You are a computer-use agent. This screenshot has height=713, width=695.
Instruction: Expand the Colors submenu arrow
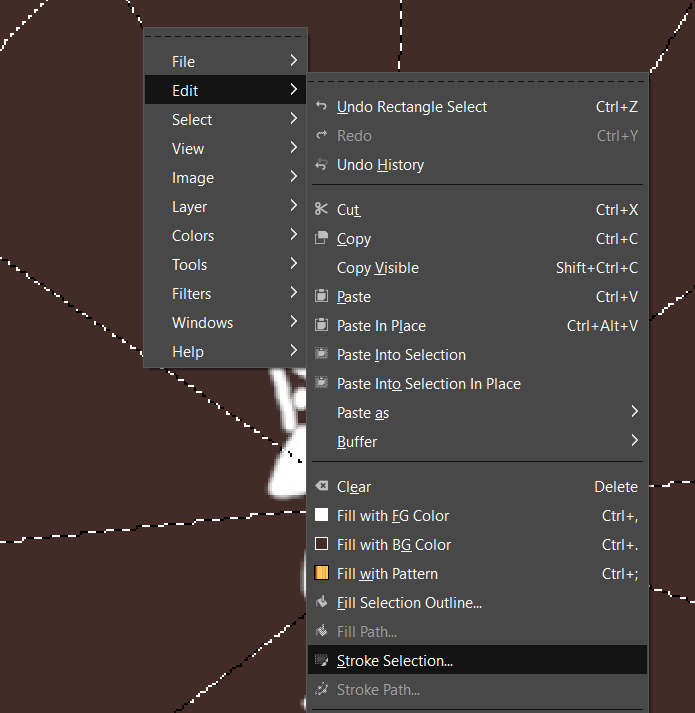(x=294, y=235)
